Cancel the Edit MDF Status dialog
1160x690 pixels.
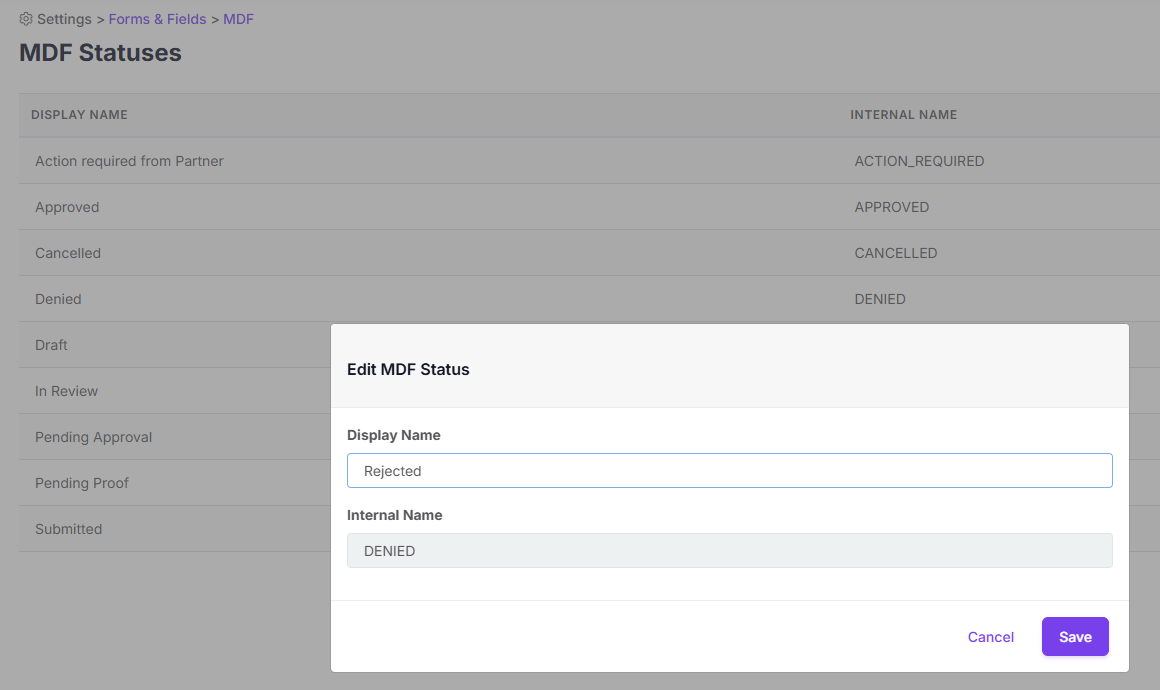click(x=991, y=637)
